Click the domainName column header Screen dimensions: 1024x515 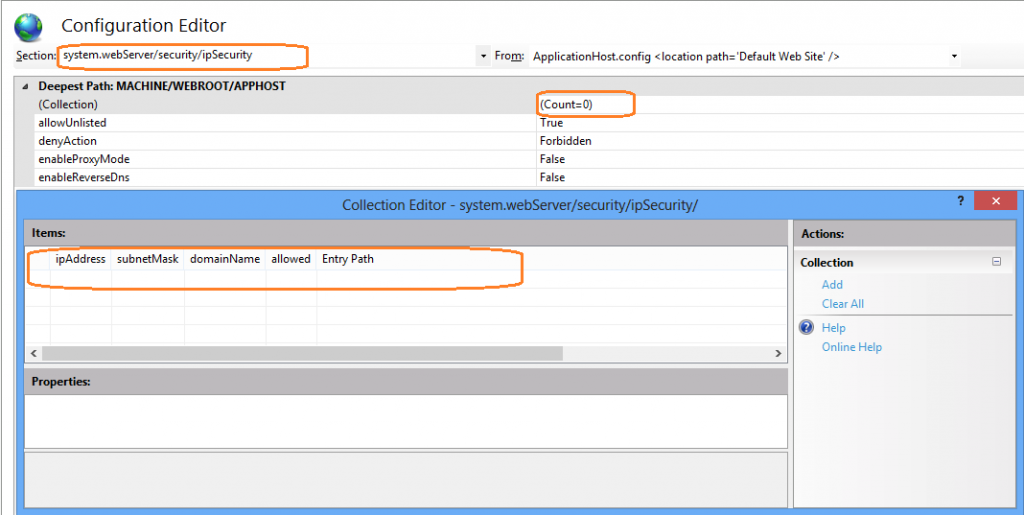(225, 259)
